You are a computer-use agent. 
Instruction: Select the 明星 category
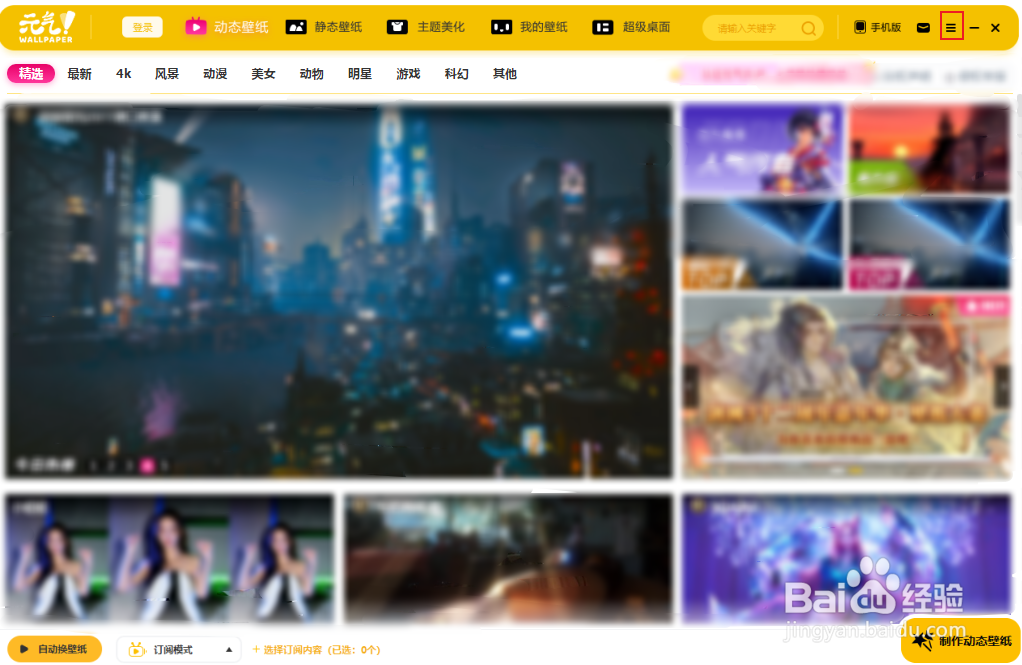click(x=360, y=74)
